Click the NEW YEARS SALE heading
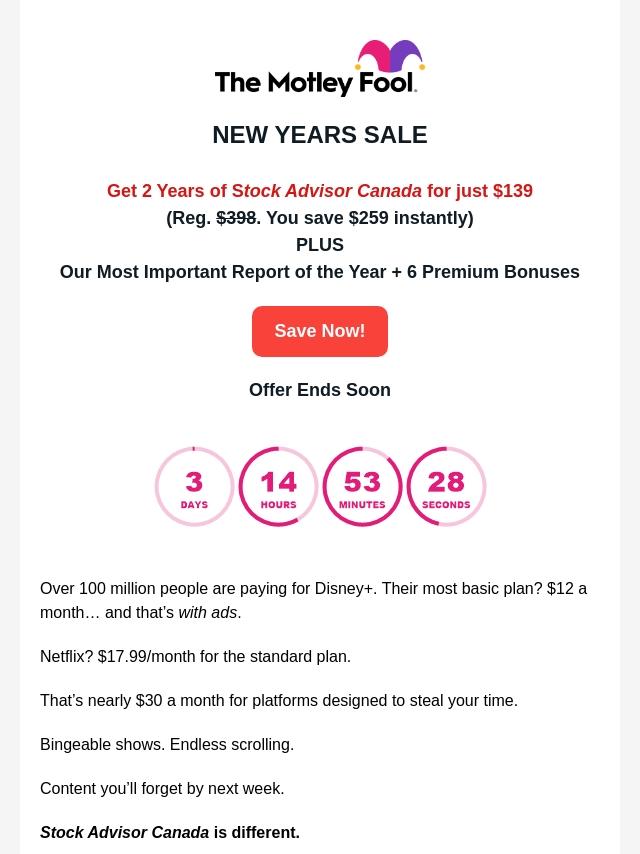This screenshot has width=640, height=854. click(x=320, y=135)
